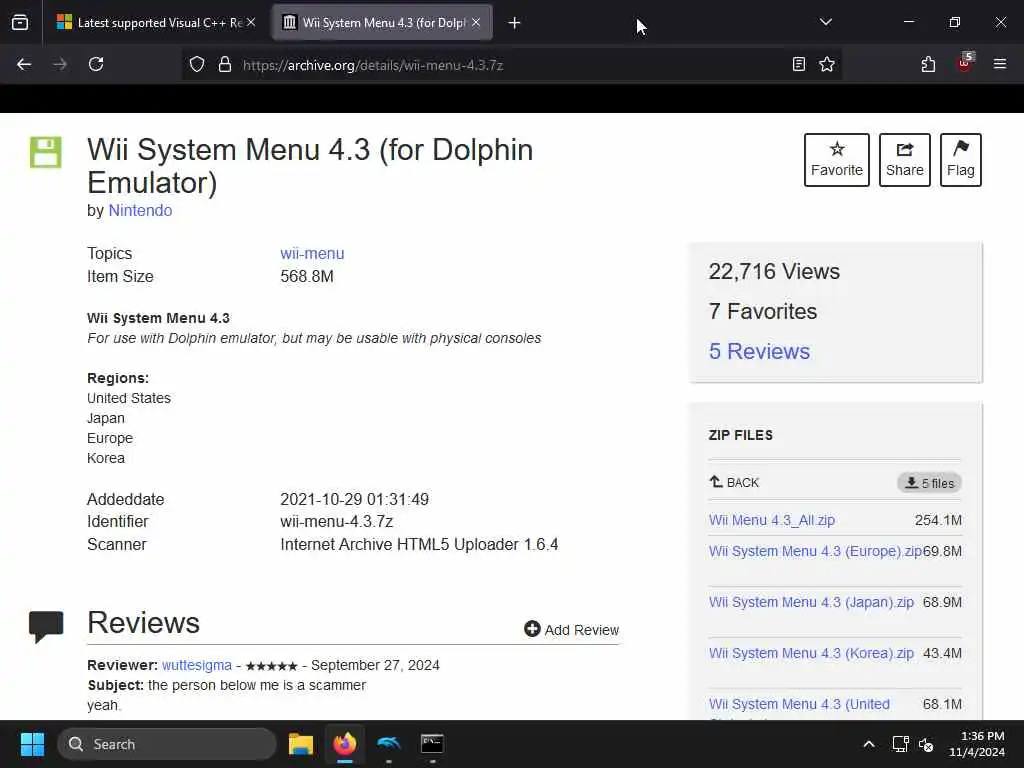Click the Firefox taskbar icon
1024x768 pixels.
[x=345, y=744]
